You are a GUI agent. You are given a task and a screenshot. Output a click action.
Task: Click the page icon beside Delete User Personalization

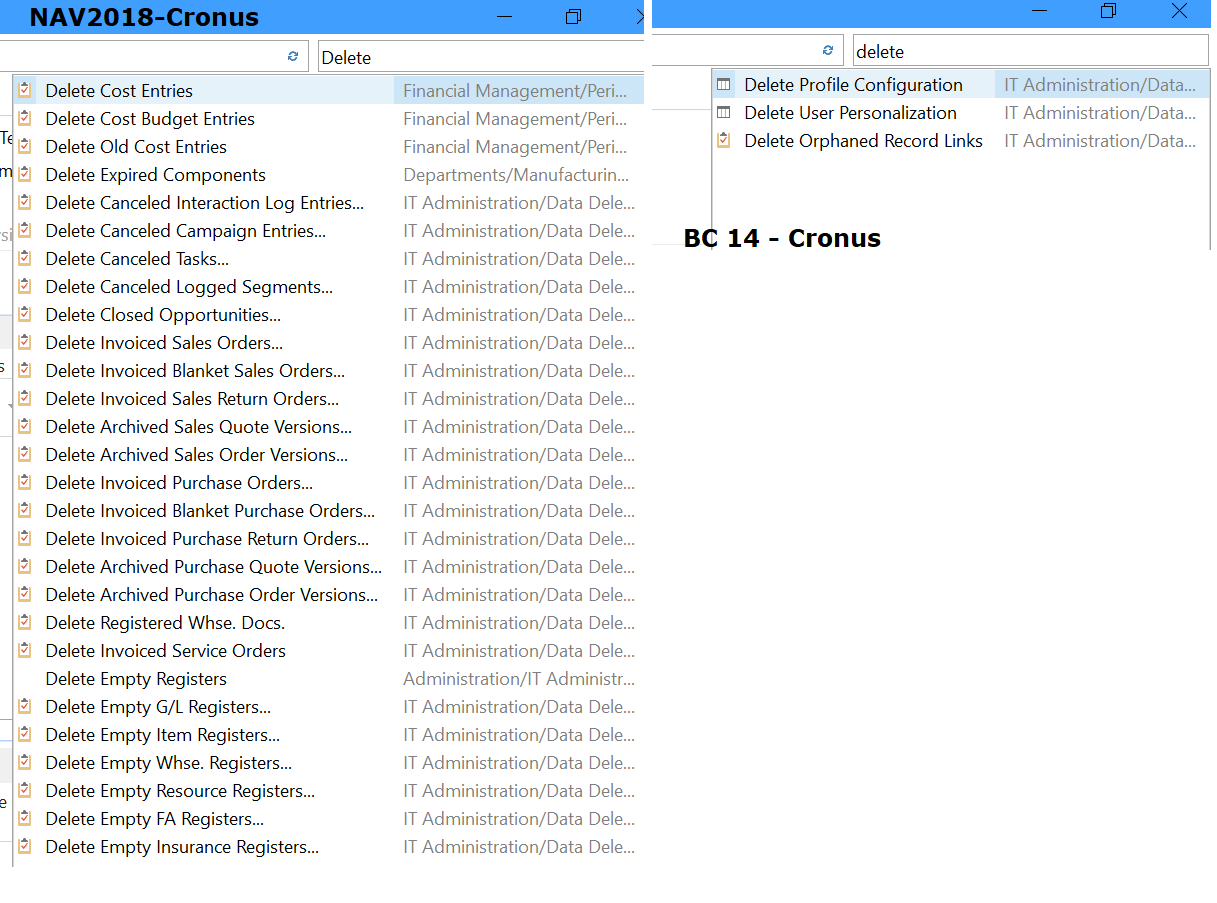(724, 112)
